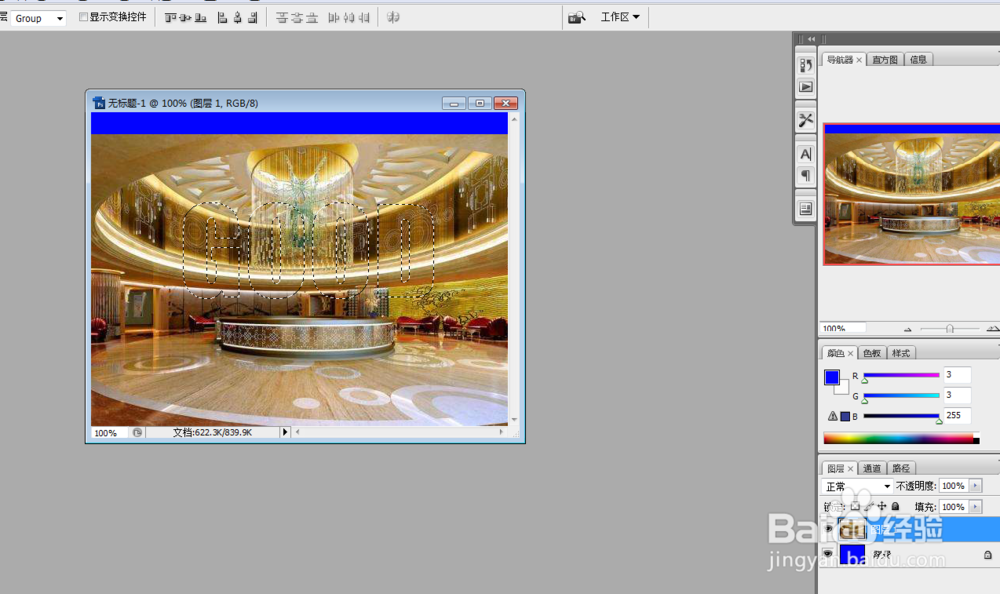This screenshot has width=1000, height=594.
Task: Click the distribute left edges icon
Action: [x=334, y=18]
